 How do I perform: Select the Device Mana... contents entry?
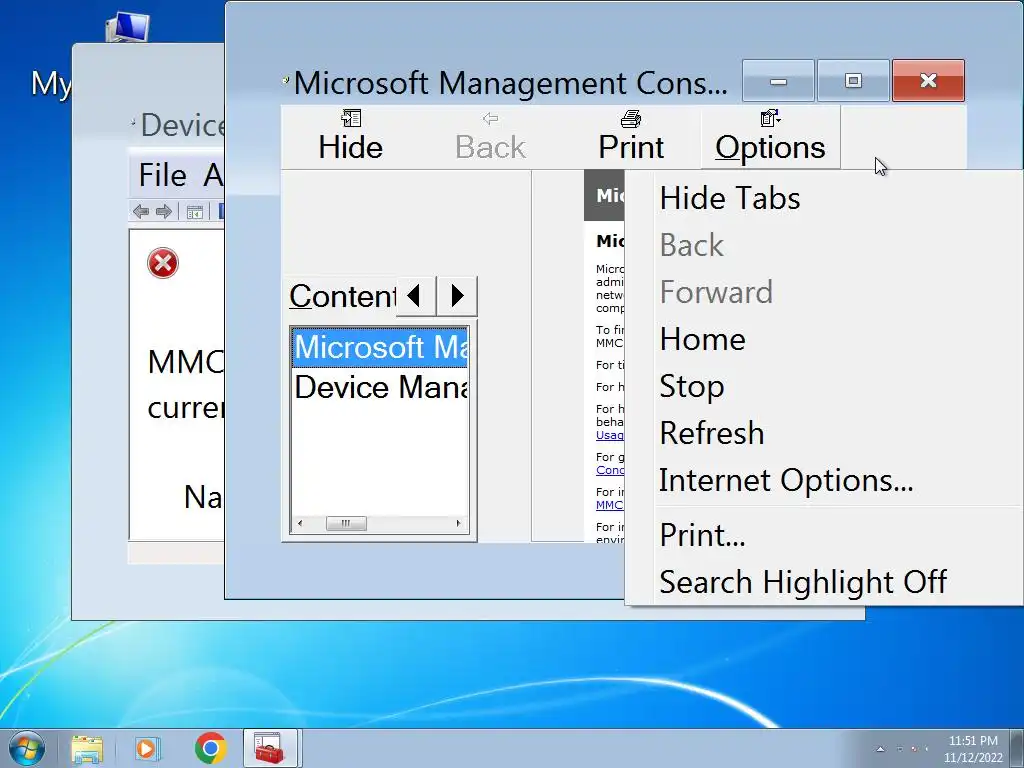pos(380,387)
